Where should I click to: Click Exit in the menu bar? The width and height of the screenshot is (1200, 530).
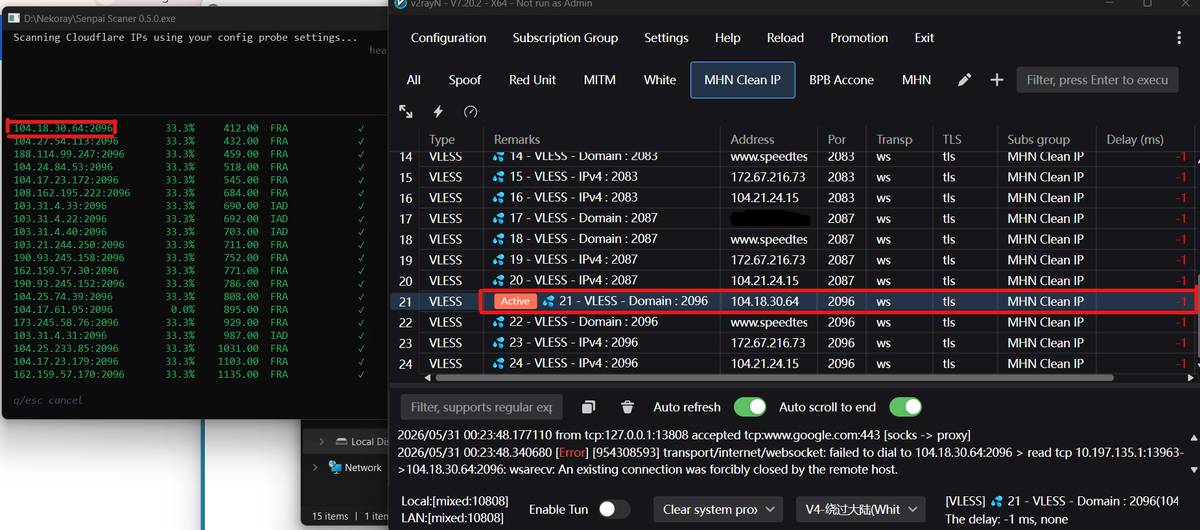(x=924, y=38)
